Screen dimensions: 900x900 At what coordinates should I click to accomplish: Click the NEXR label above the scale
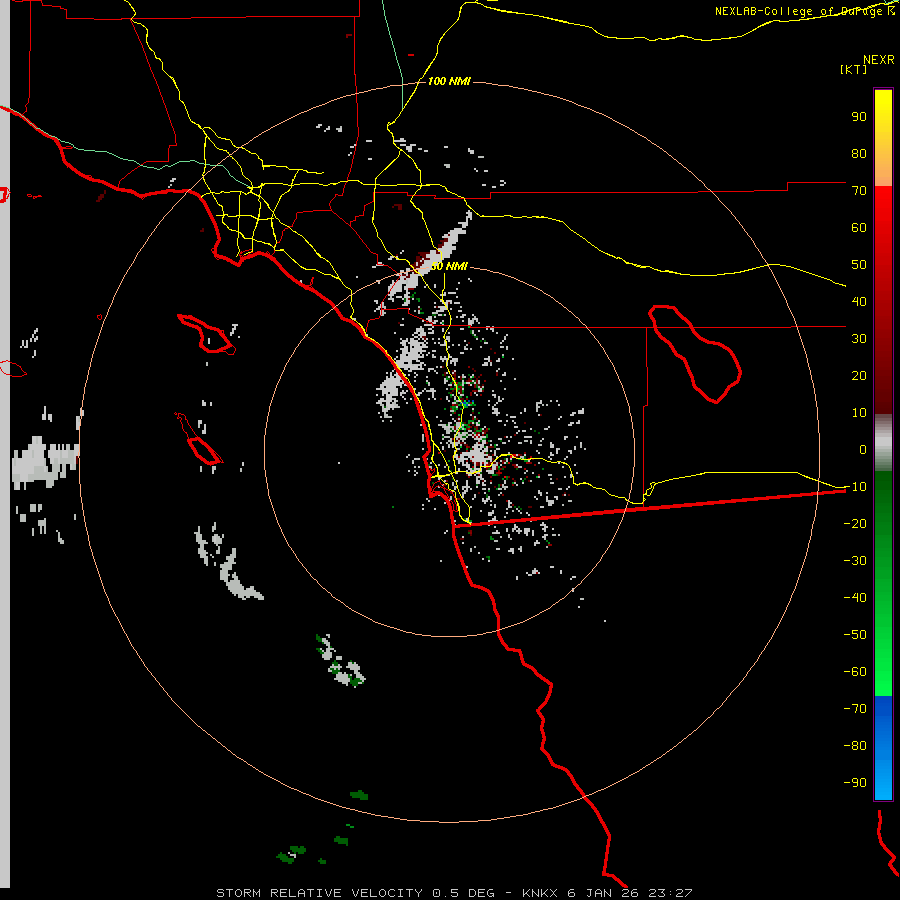[878, 59]
